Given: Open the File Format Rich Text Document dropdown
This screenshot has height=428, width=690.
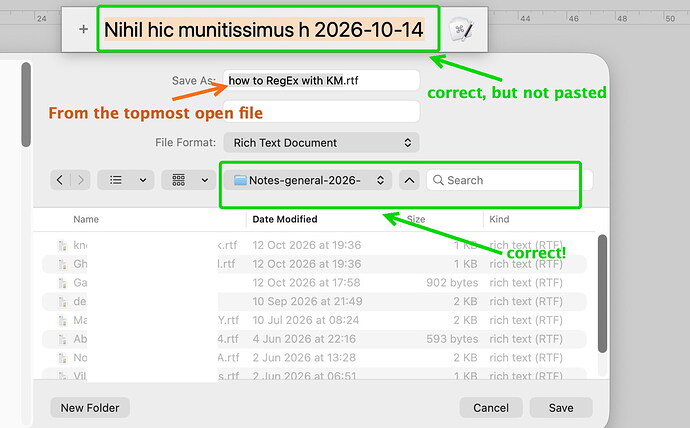Looking at the screenshot, I should (321, 143).
